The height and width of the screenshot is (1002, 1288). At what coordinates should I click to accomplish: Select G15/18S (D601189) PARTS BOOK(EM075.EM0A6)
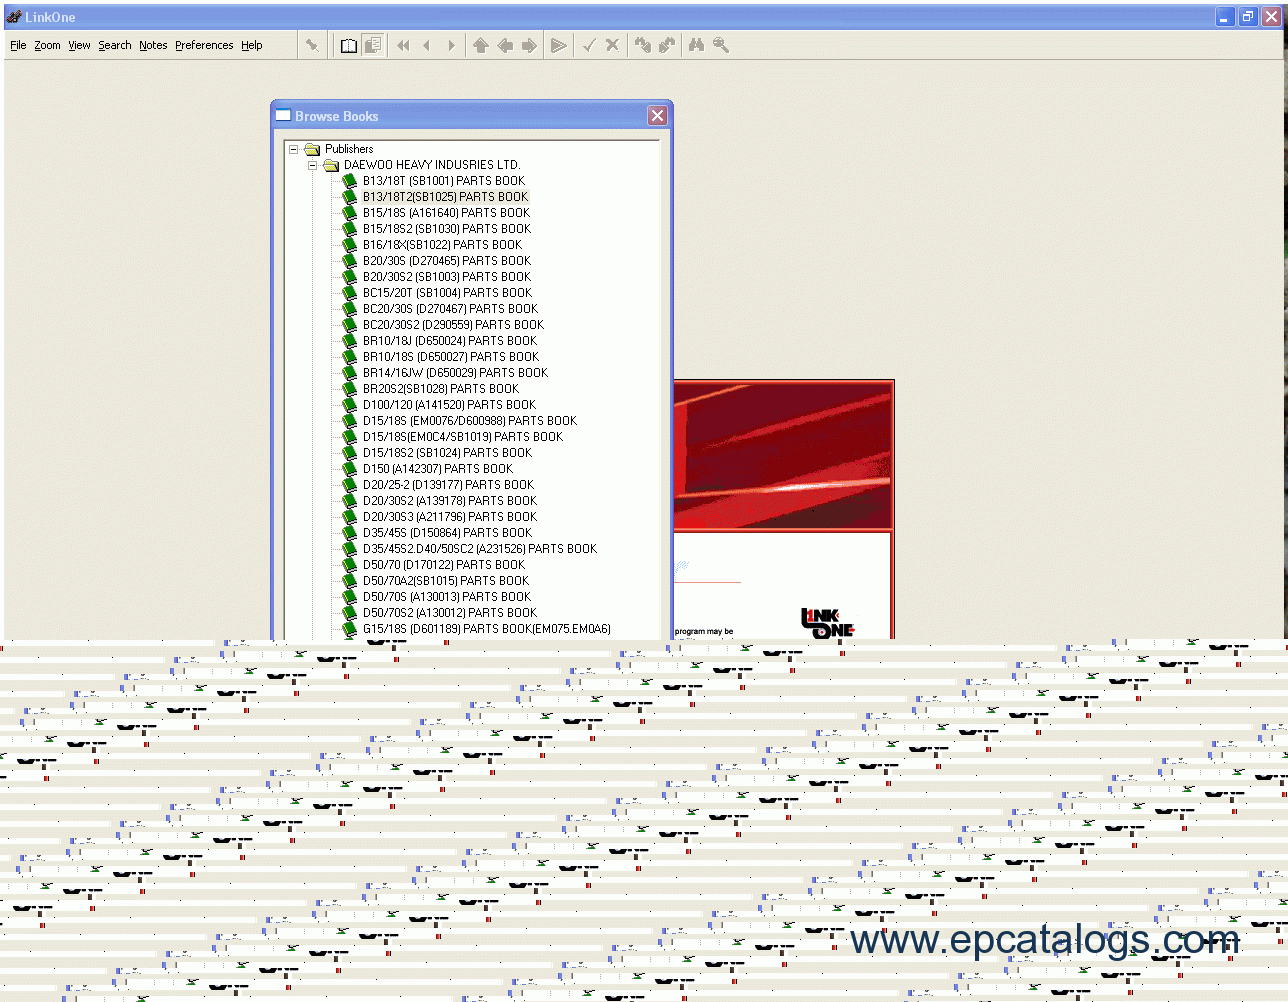pos(487,629)
